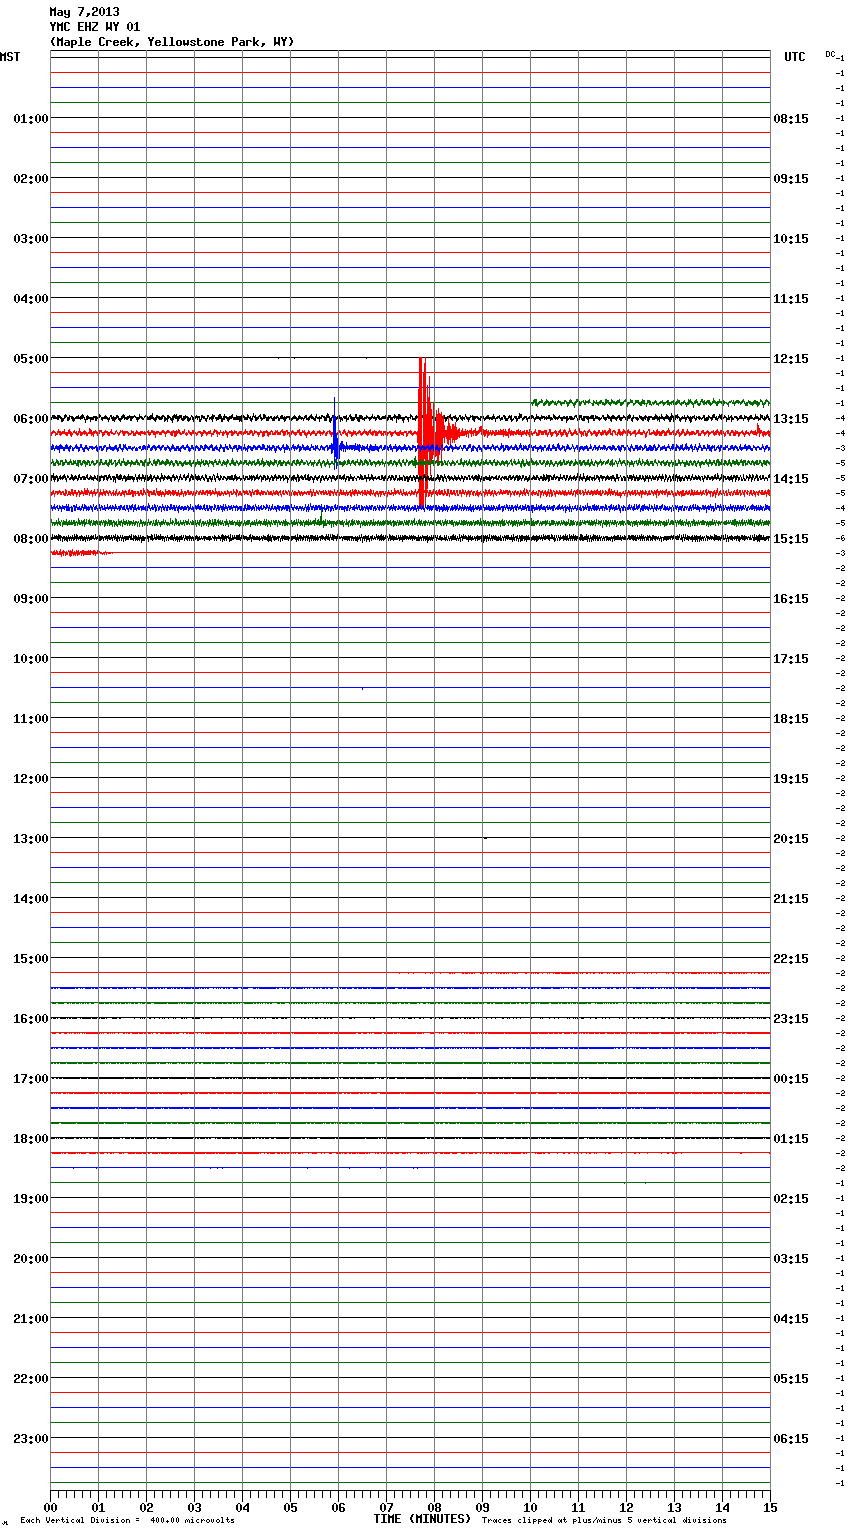
Task: Click the "15" minute tick label
Action: point(770,1508)
